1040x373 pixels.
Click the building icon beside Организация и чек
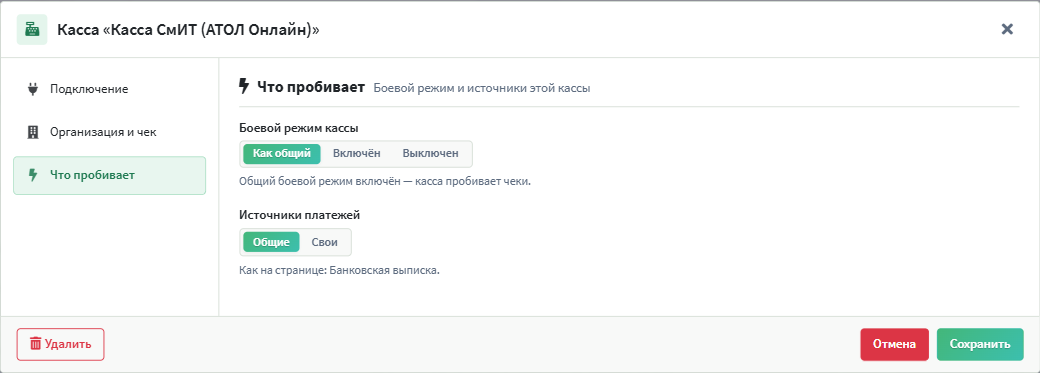coord(33,132)
